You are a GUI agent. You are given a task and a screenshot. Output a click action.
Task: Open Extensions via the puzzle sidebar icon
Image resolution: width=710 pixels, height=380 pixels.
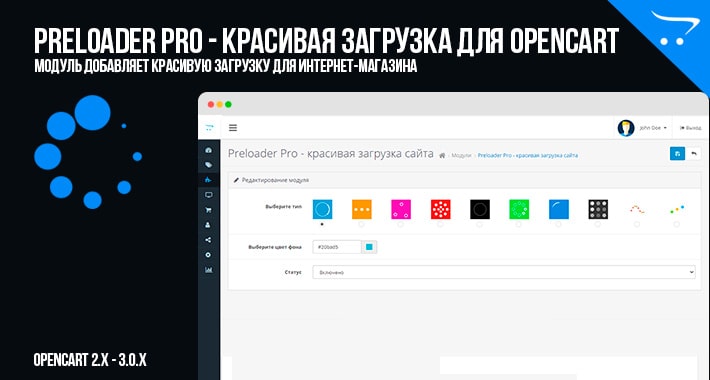pyautogui.click(x=208, y=180)
